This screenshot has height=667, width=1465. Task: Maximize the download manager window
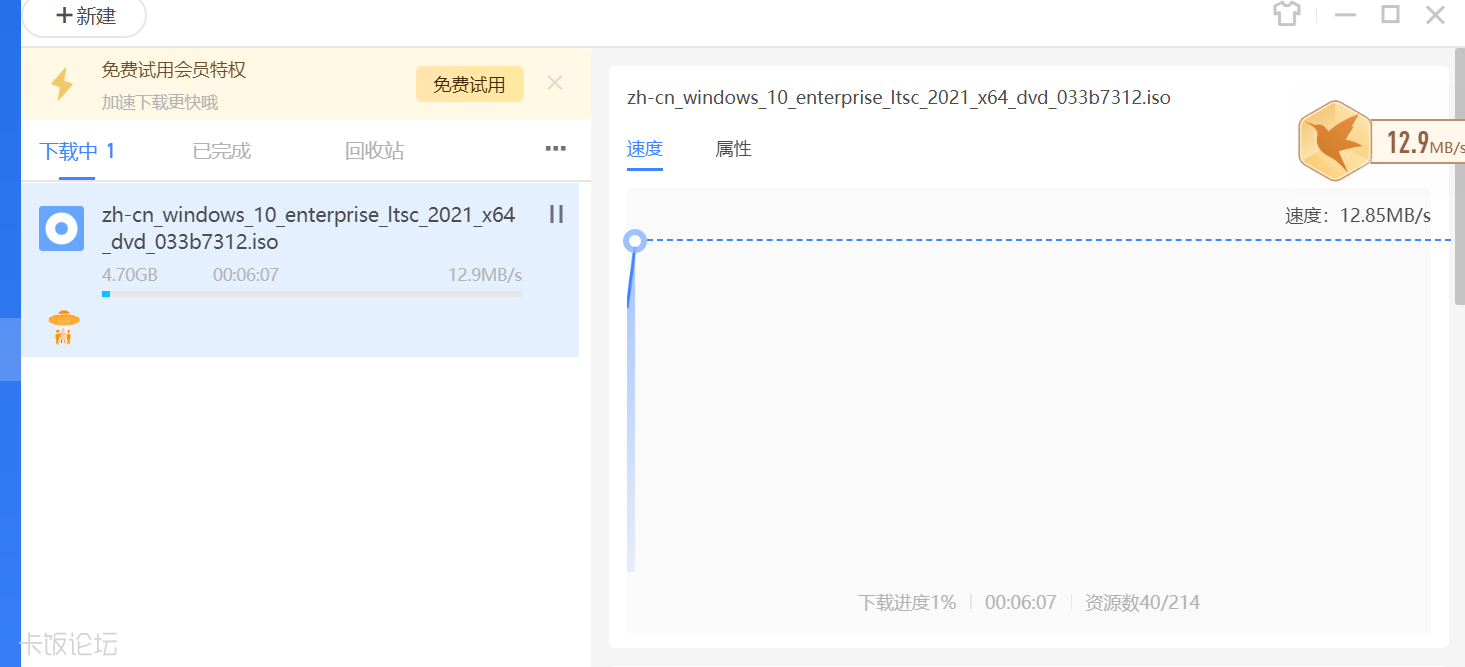click(1390, 14)
